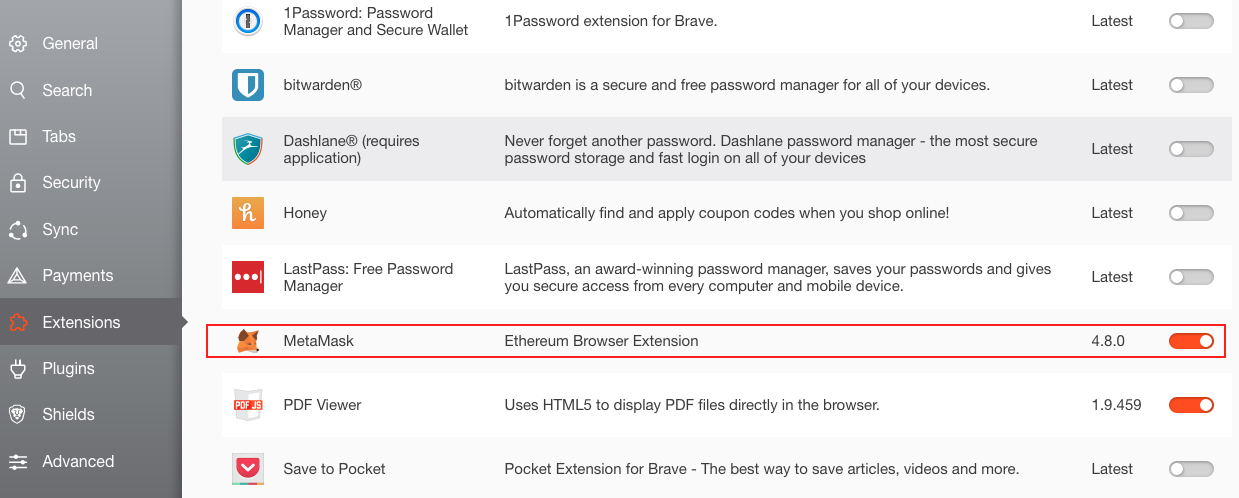Enable the Honey extension switch
The height and width of the screenshot is (498, 1239).
(x=1191, y=213)
